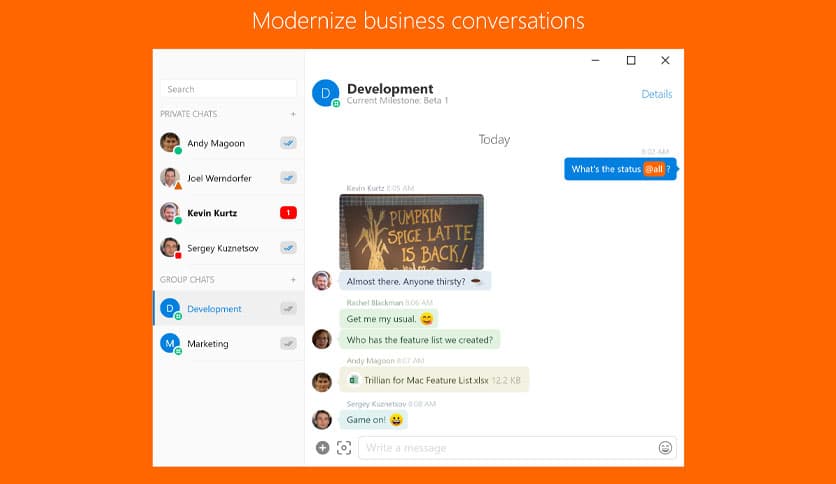836x484 pixels.
Task: Add a new private chat with plus
Action: [x=293, y=114]
